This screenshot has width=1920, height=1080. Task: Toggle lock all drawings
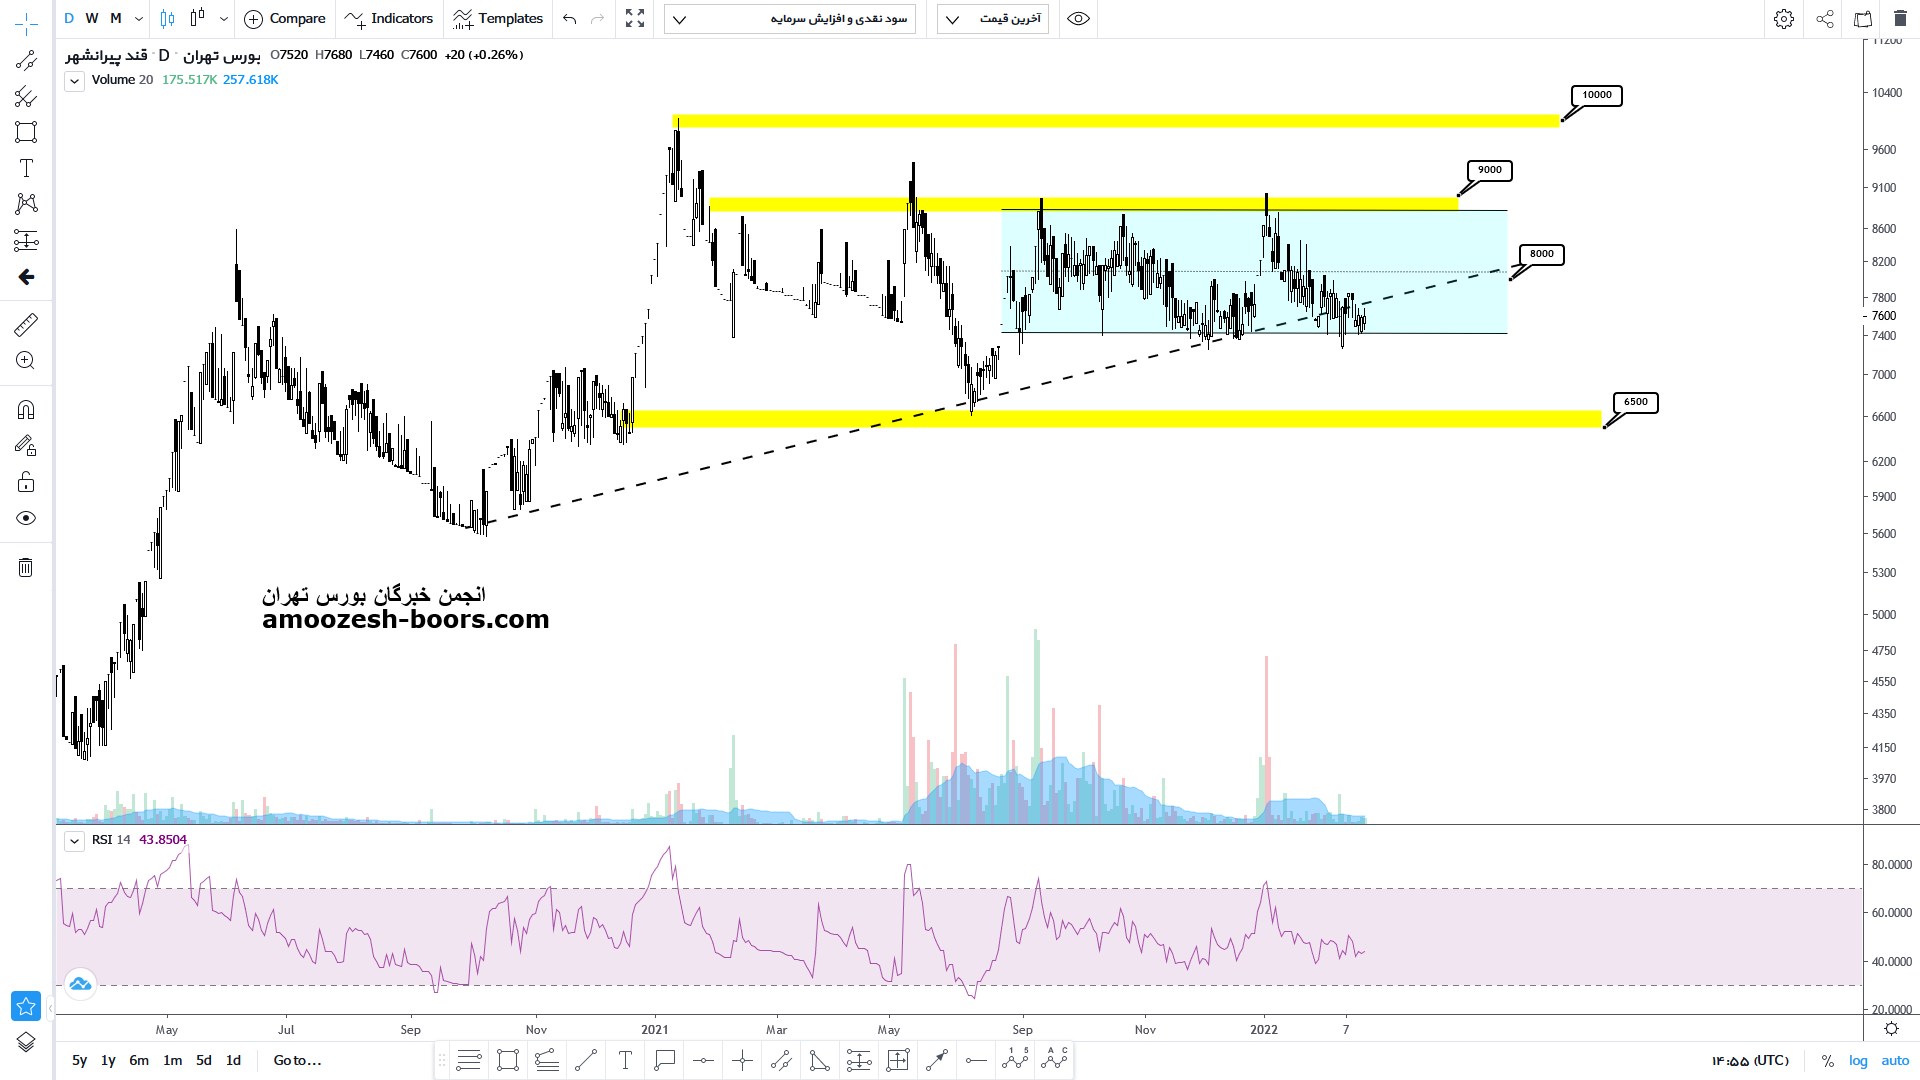point(26,482)
